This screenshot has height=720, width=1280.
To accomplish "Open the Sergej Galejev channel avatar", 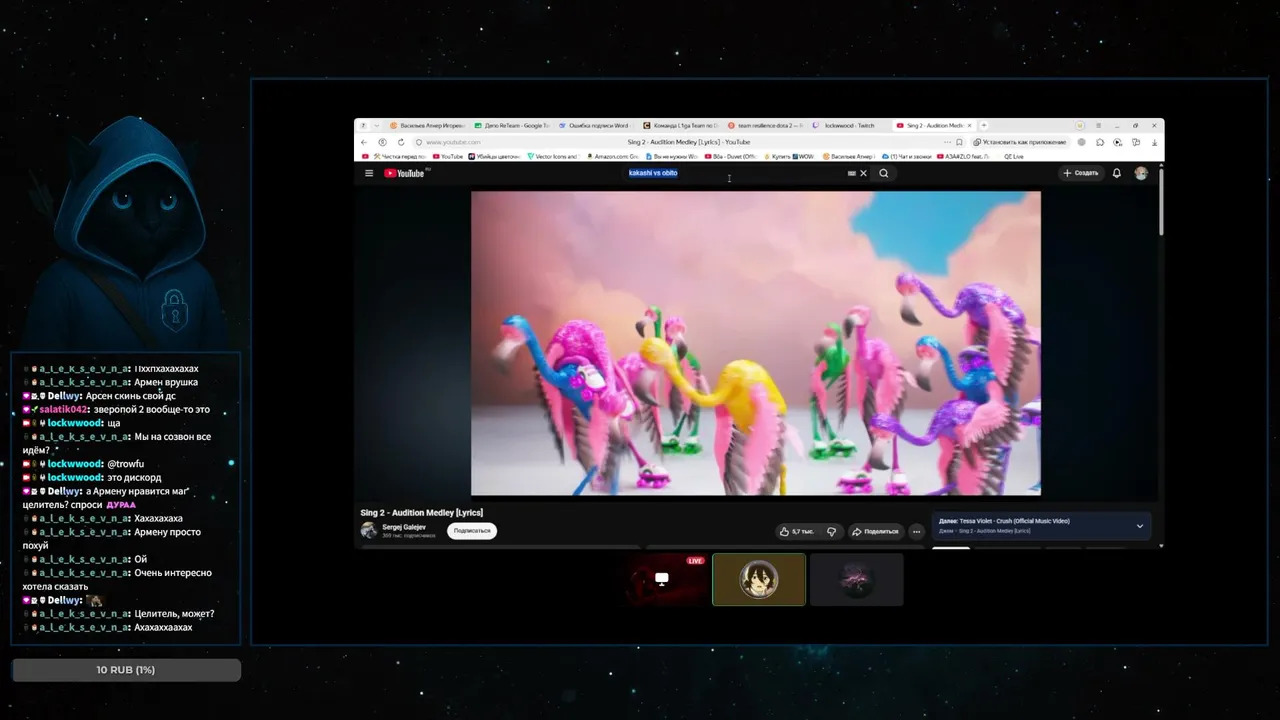I will pos(369,530).
